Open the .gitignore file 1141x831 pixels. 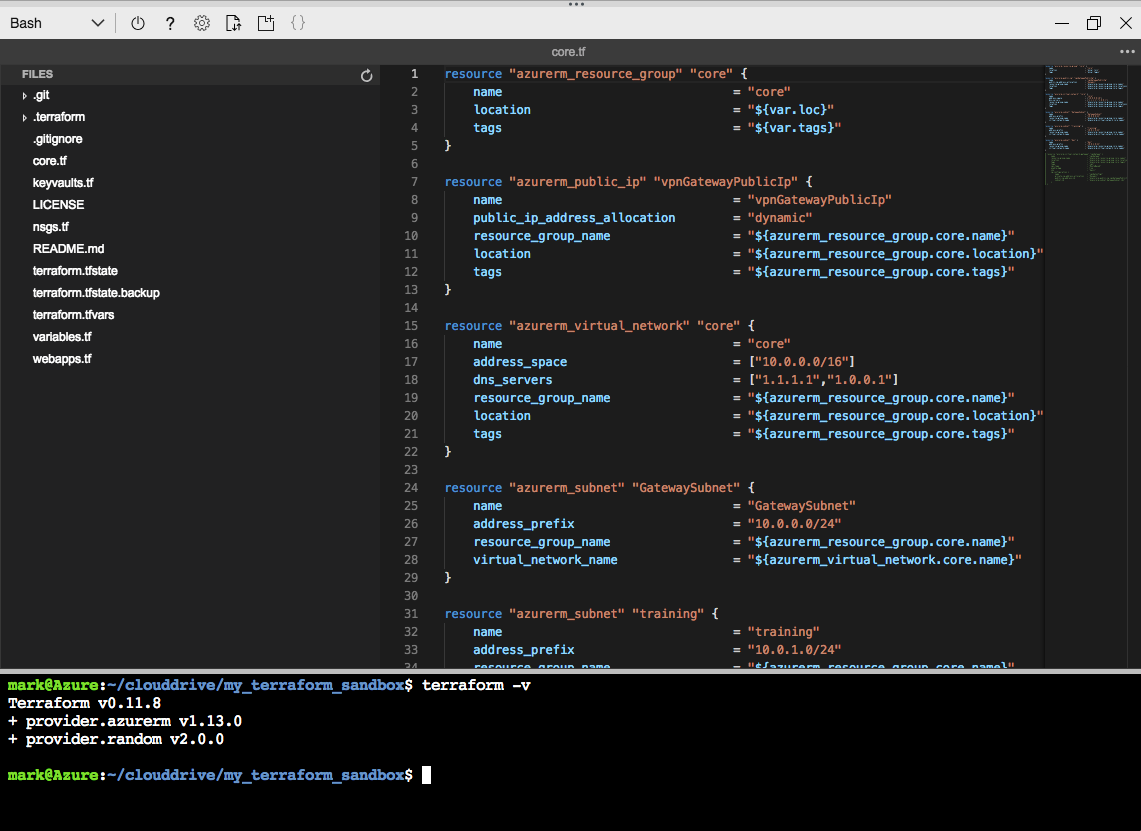tap(57, 139)
